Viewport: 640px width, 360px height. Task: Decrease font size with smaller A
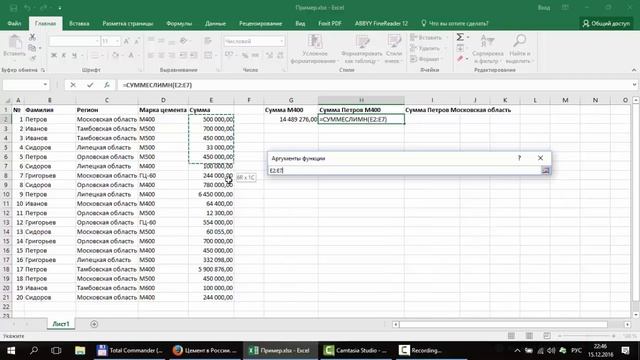137,41
